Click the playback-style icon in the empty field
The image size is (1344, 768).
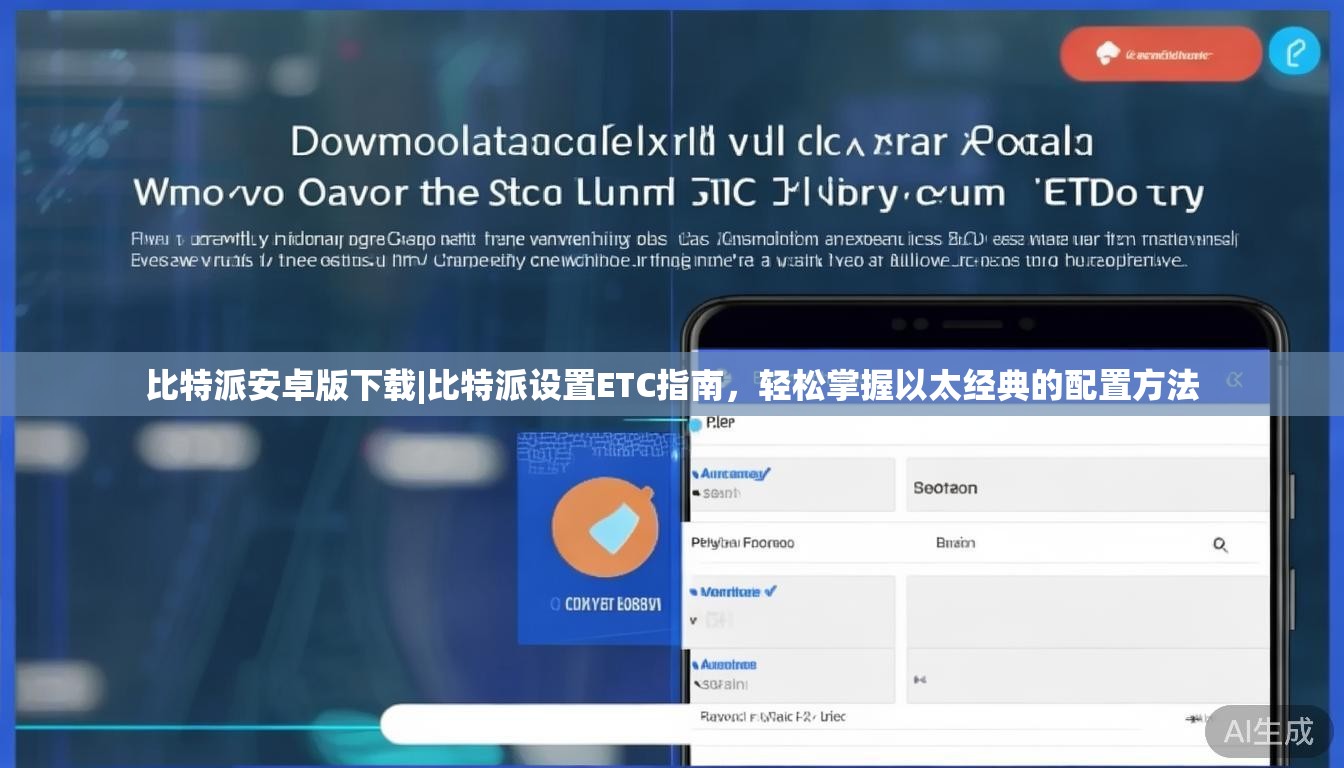coord(920,679)
